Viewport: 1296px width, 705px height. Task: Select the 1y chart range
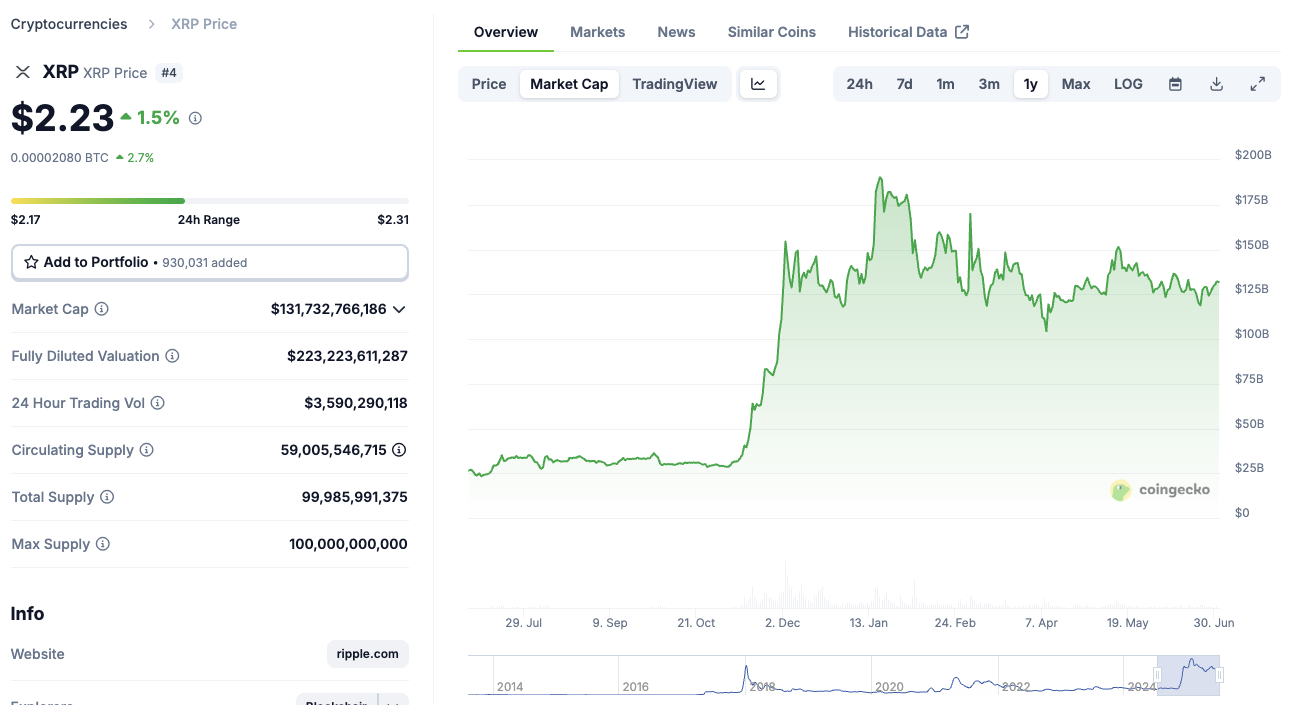coord(1031,84)
